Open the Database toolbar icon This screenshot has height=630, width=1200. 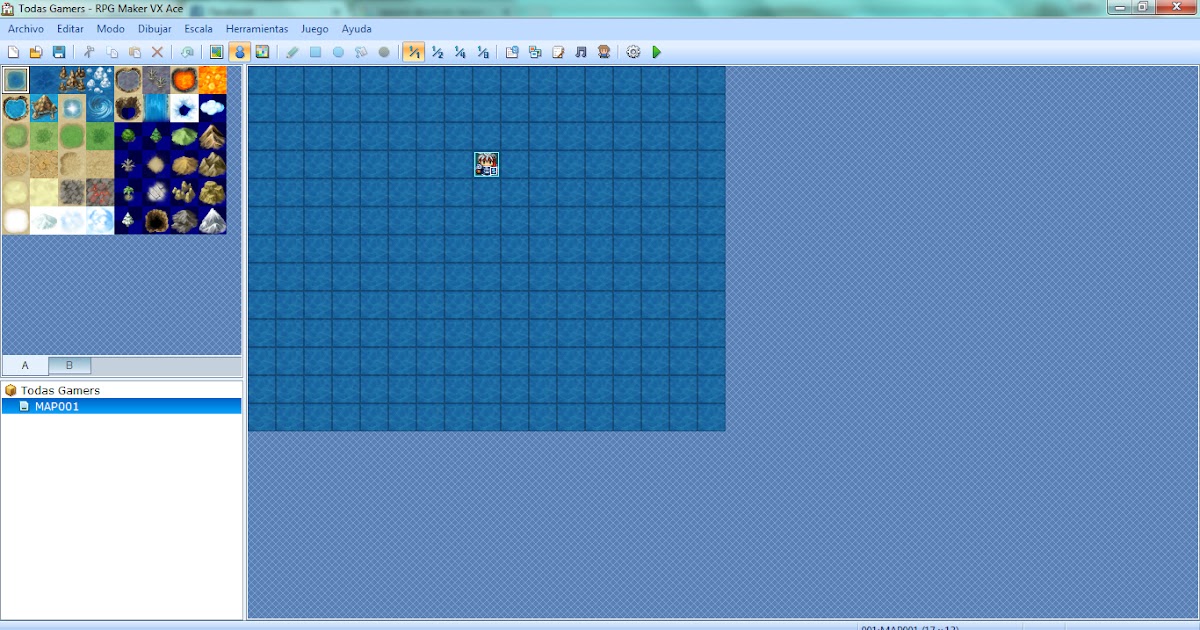tap(512, 52)
